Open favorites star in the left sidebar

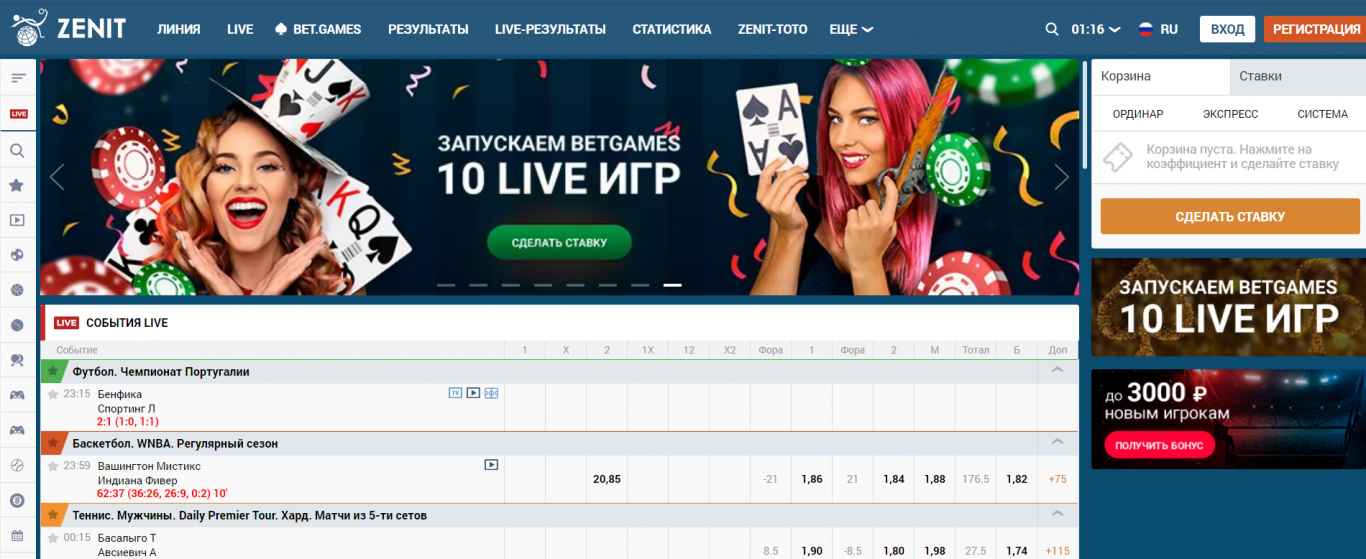(17, 185)
